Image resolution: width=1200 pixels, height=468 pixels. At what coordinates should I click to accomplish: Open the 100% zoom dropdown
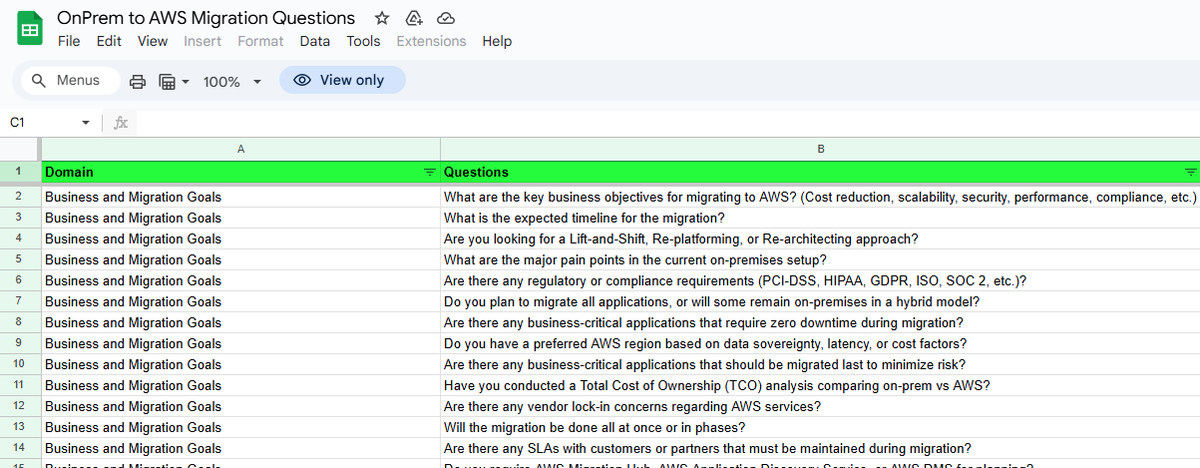pos(232,81)
